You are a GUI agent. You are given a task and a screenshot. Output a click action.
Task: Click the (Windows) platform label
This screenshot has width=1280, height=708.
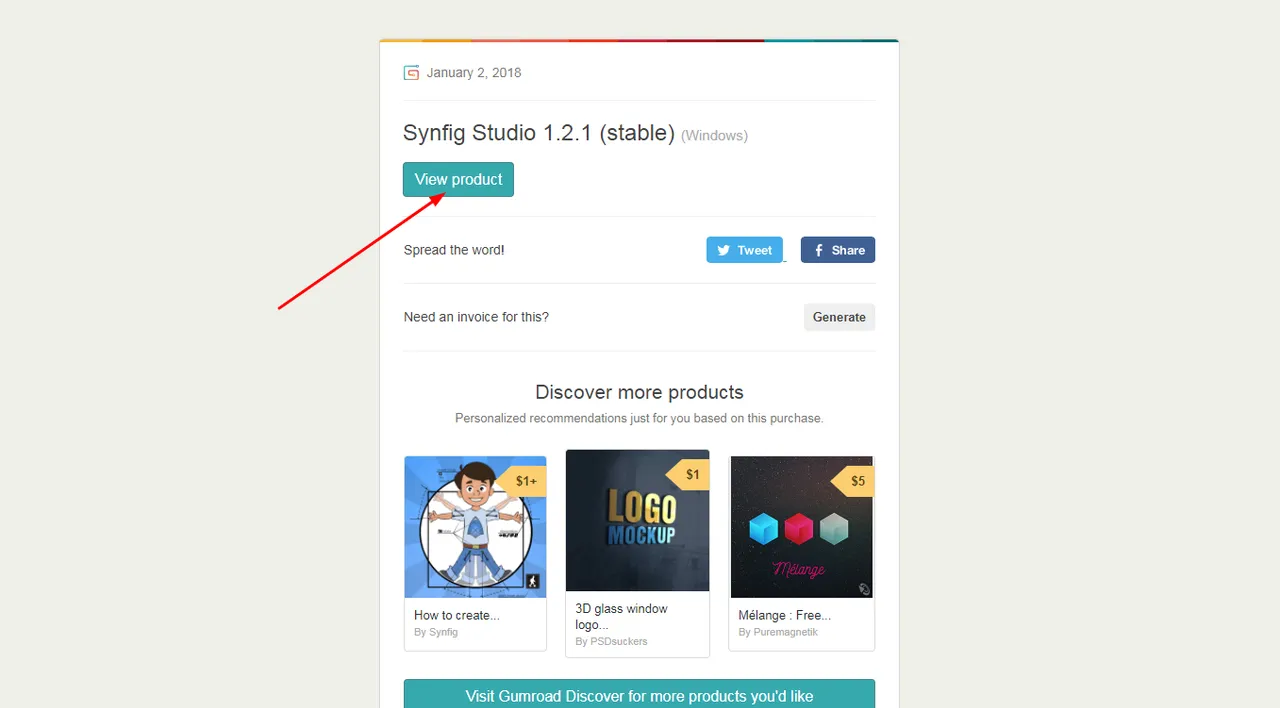pyautogui.click(x=714, y=136)
